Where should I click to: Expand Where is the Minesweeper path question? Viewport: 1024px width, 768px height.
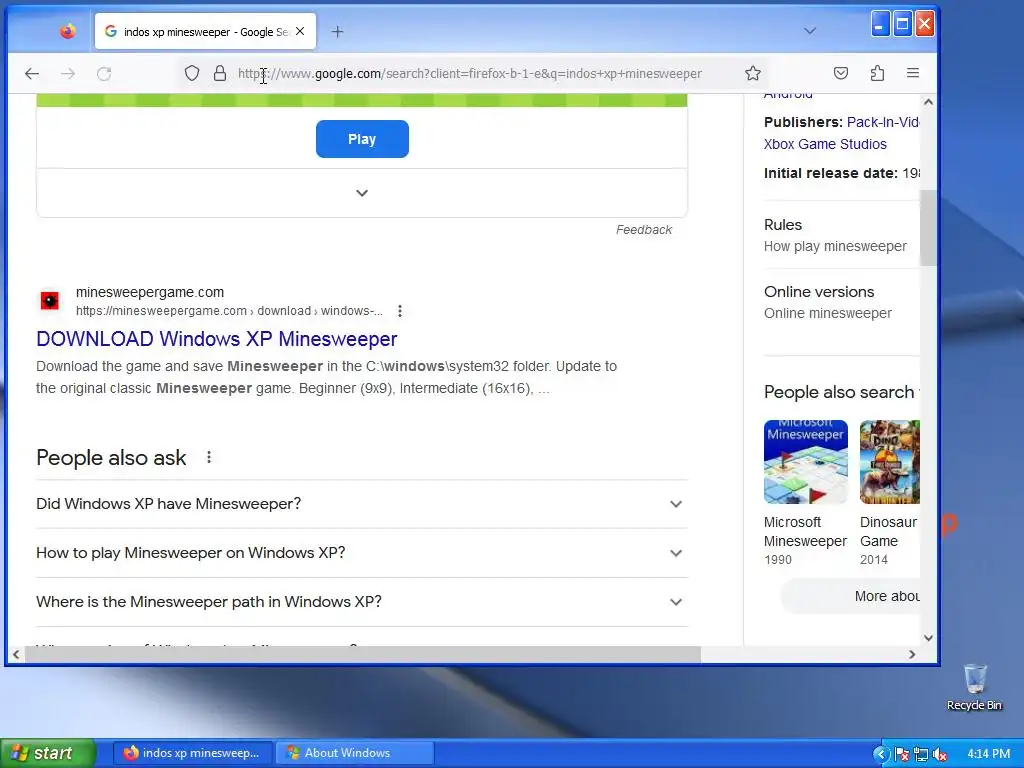click(x=362, y=602)
